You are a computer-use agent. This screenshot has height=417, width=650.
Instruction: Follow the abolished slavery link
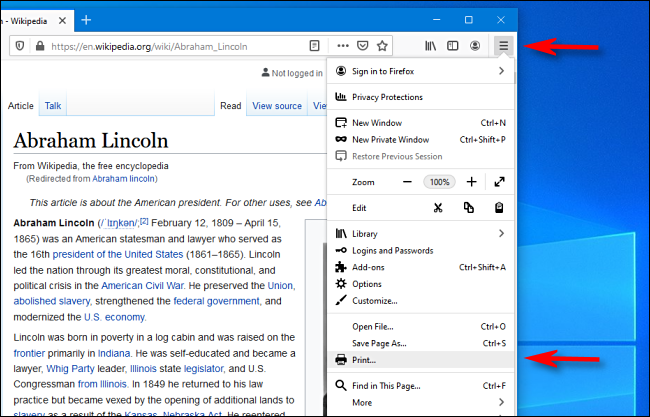(x=51, y=301)
